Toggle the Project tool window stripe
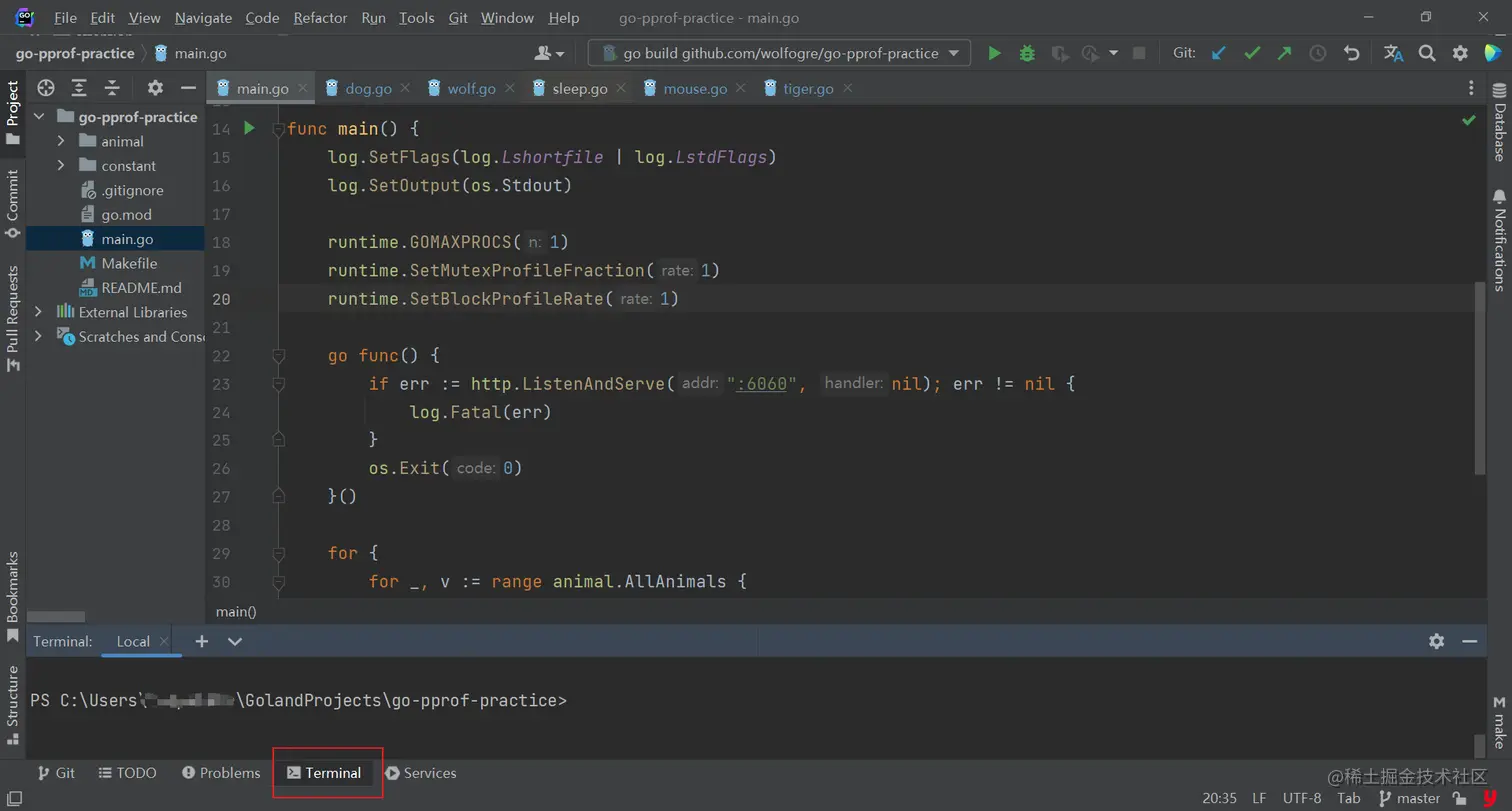 [x=12, y=112]
